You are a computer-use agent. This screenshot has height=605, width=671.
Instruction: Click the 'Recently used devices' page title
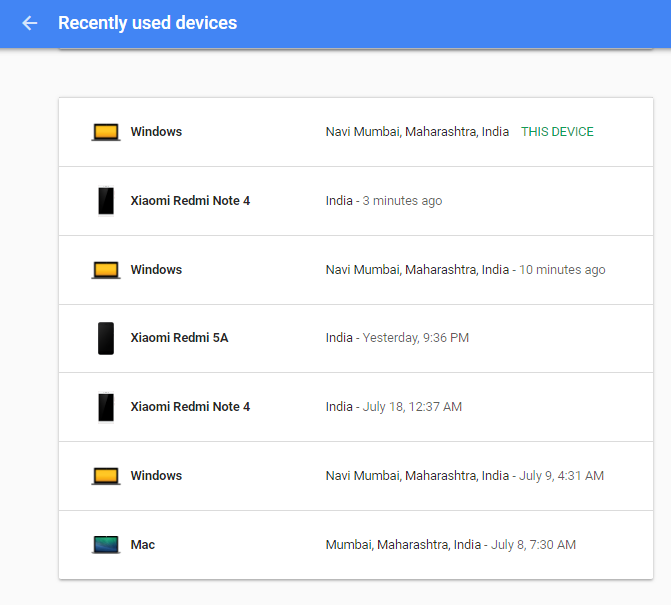pos(147,23)
